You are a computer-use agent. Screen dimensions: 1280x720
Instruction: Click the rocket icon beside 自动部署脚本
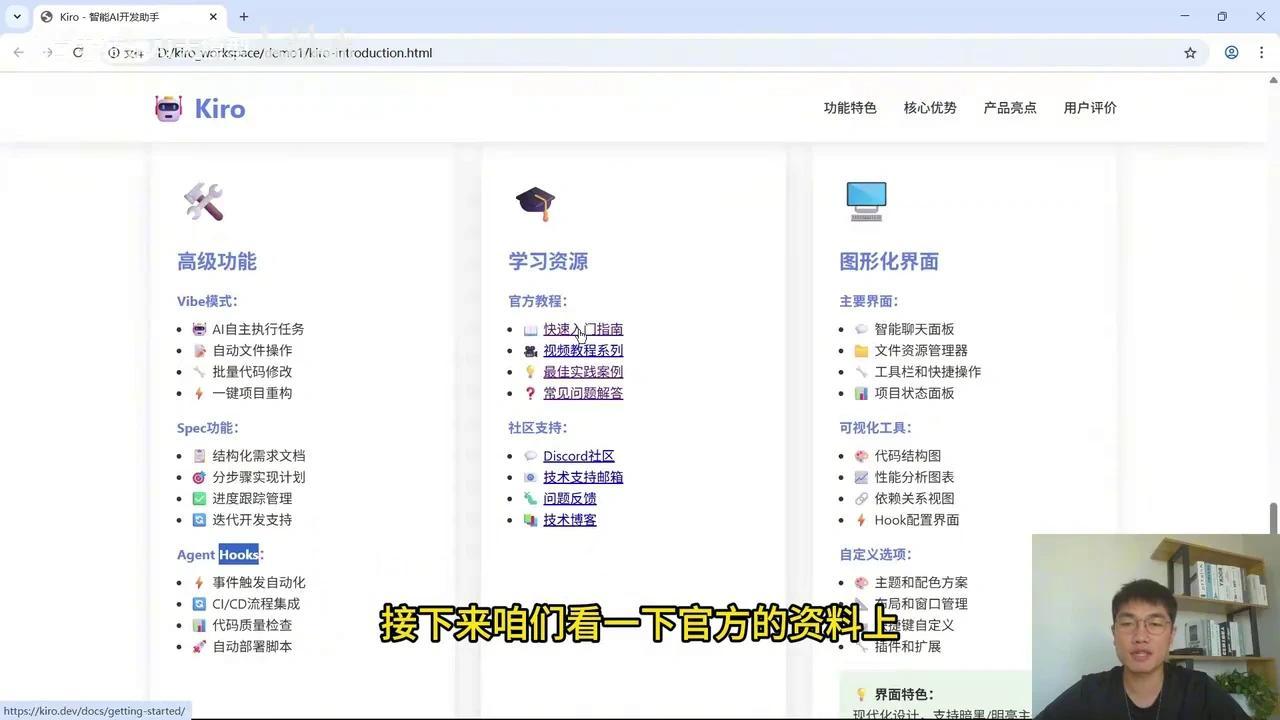click(199, 646)
